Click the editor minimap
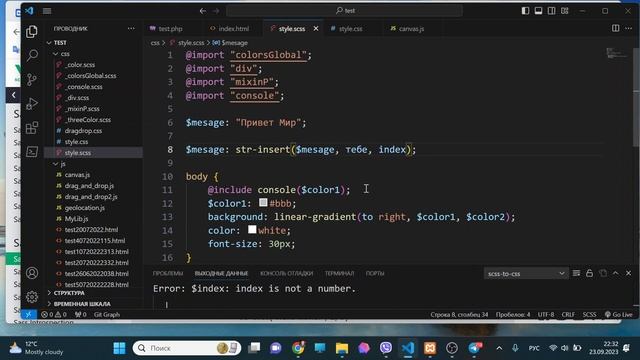 pyautogui.click(x=617, y=53)
